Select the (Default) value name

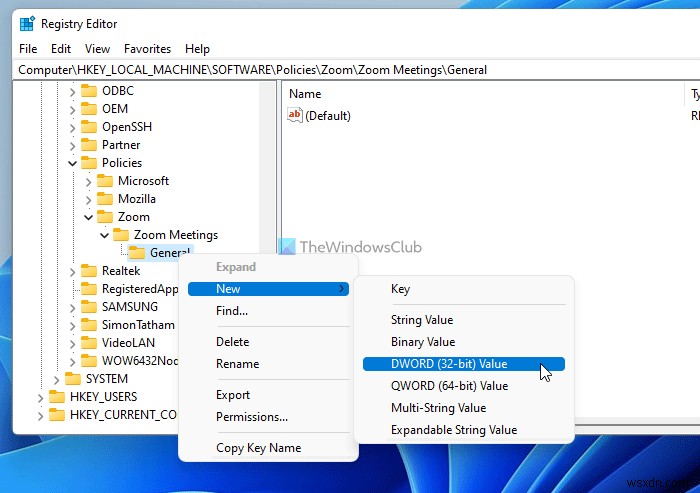click(328, 116)
